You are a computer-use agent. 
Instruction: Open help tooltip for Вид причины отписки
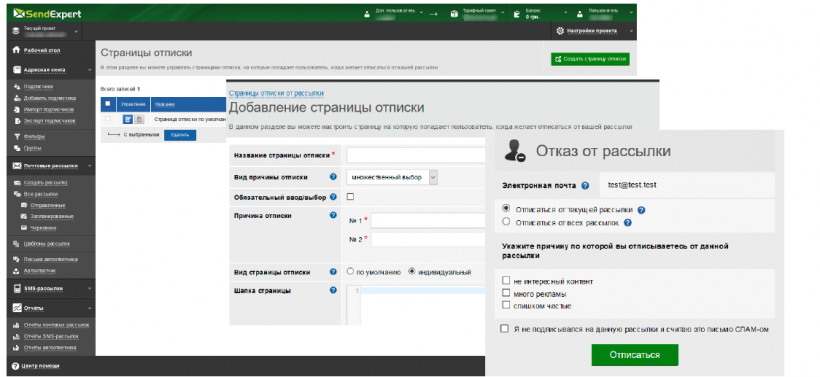tap(333, 177)
